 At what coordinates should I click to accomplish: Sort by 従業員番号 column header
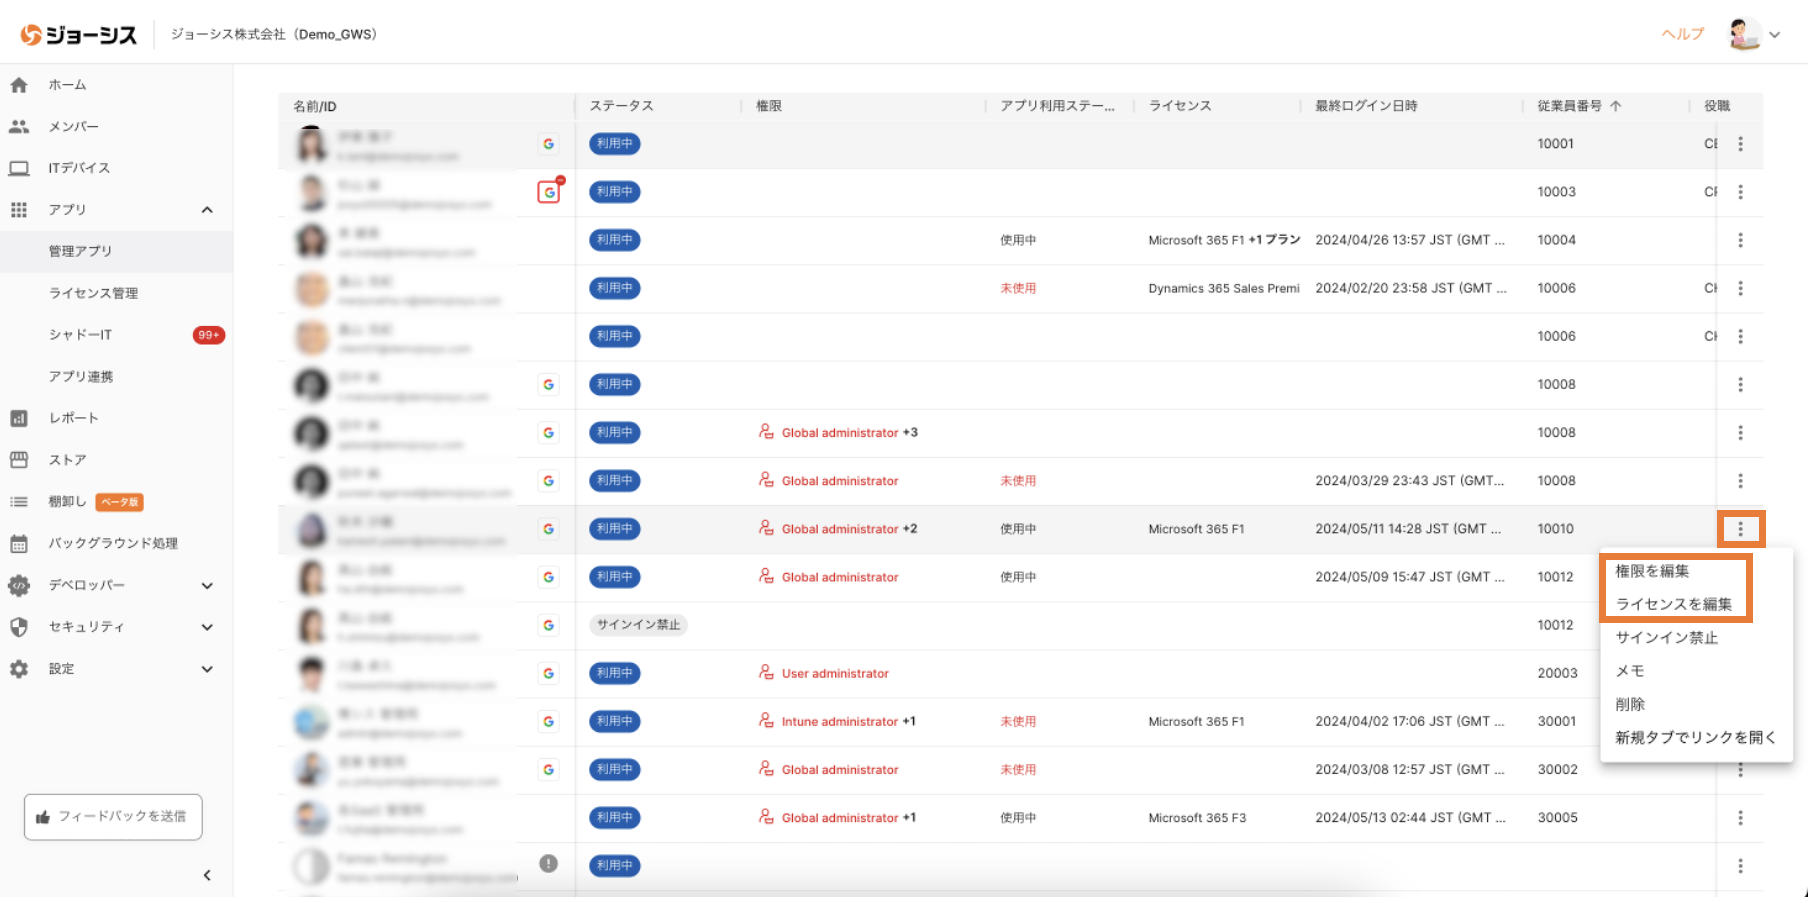[x=1569, y=106]
